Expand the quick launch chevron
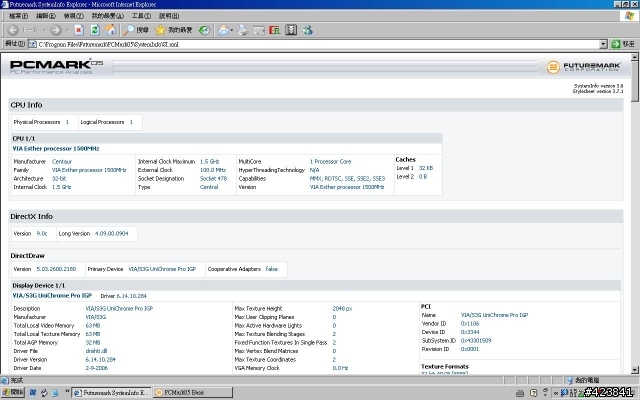 67,391
